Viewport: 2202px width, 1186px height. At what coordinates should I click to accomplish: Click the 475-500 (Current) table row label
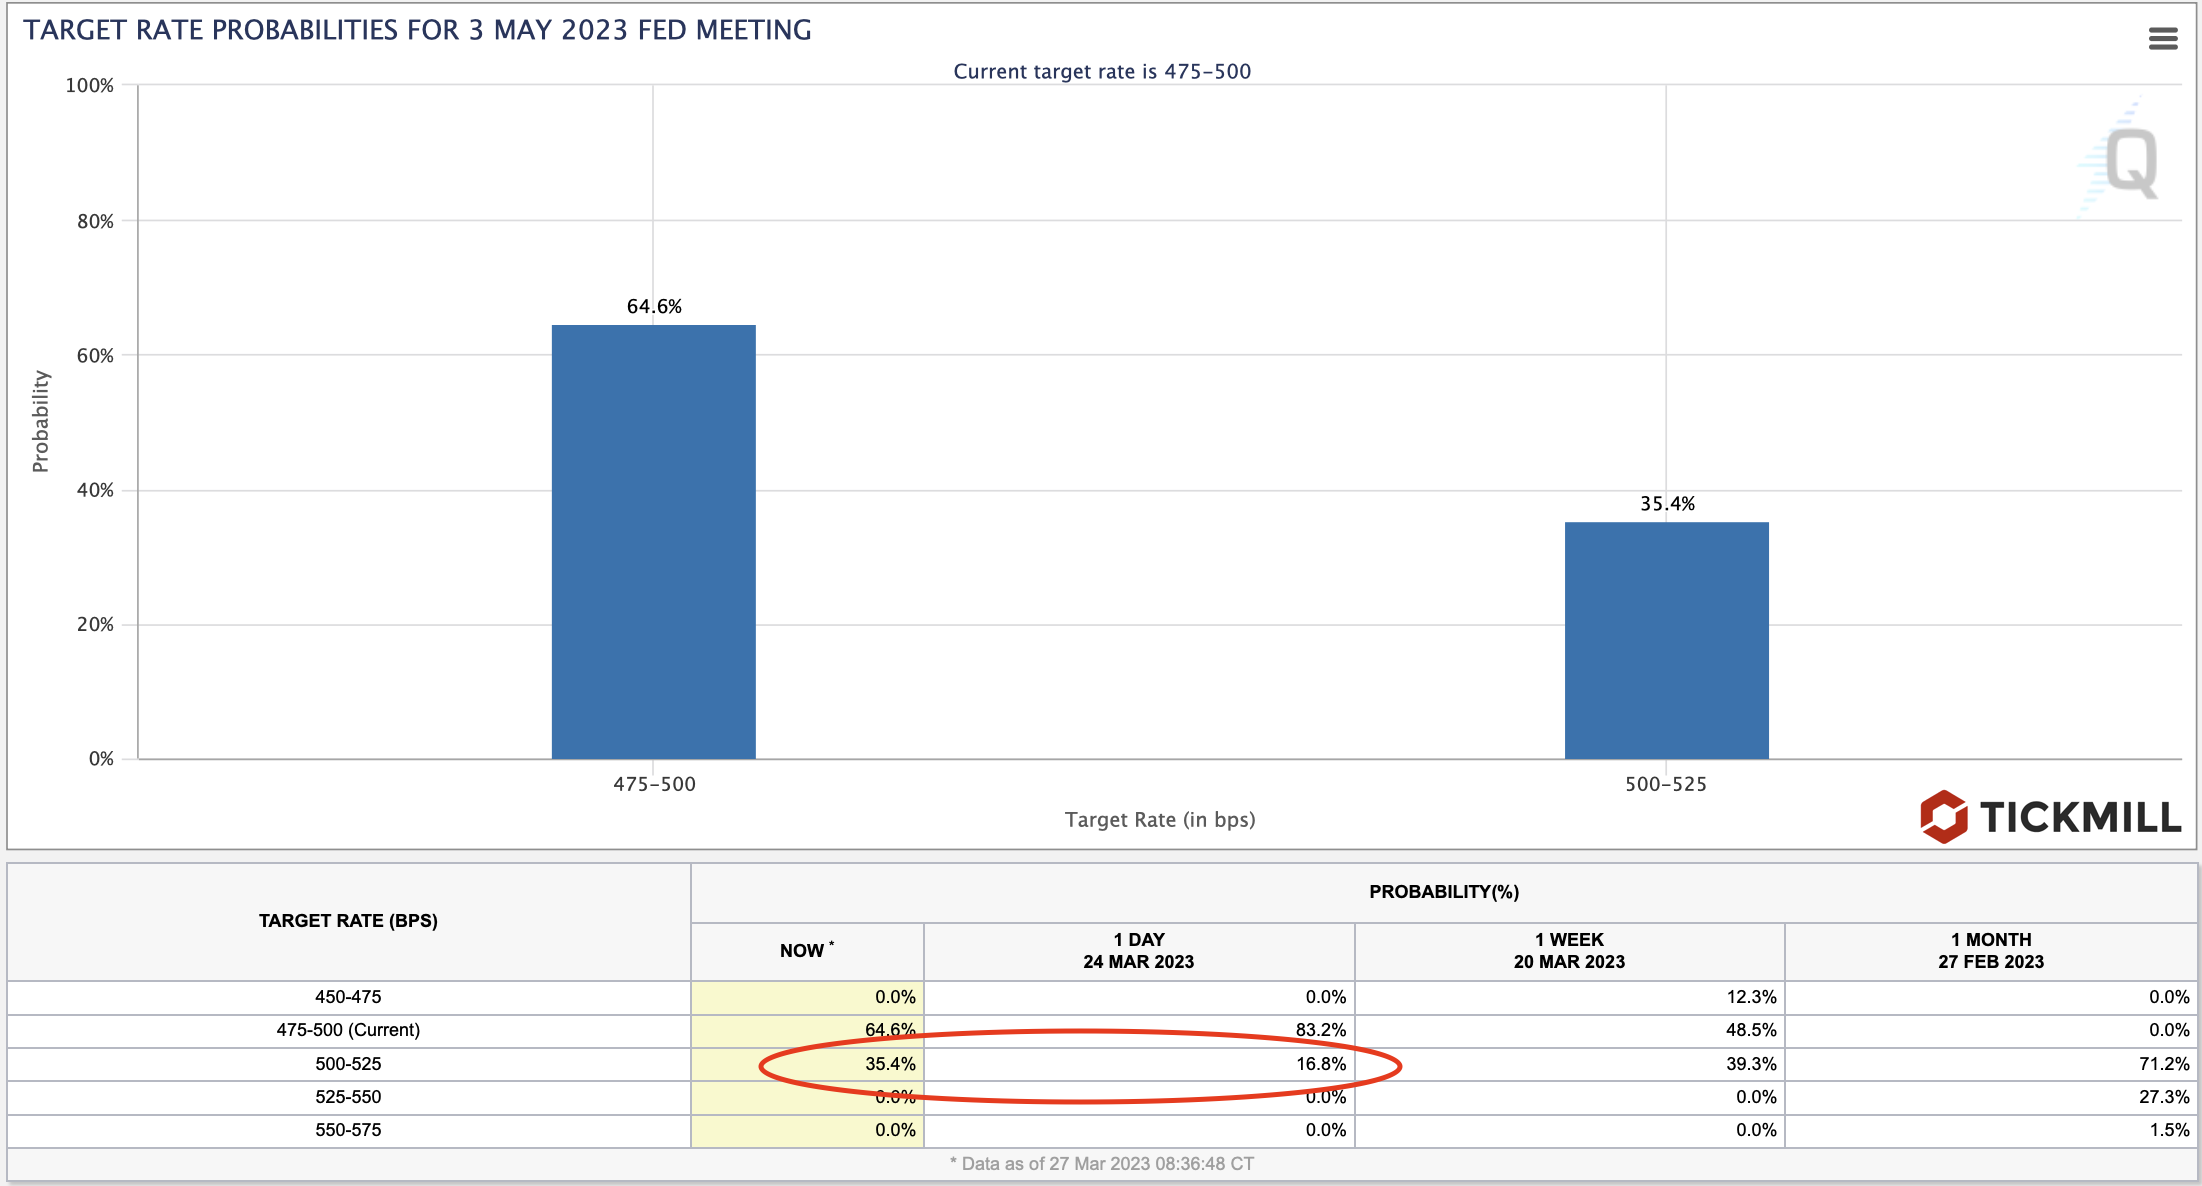click(348, 1030)
